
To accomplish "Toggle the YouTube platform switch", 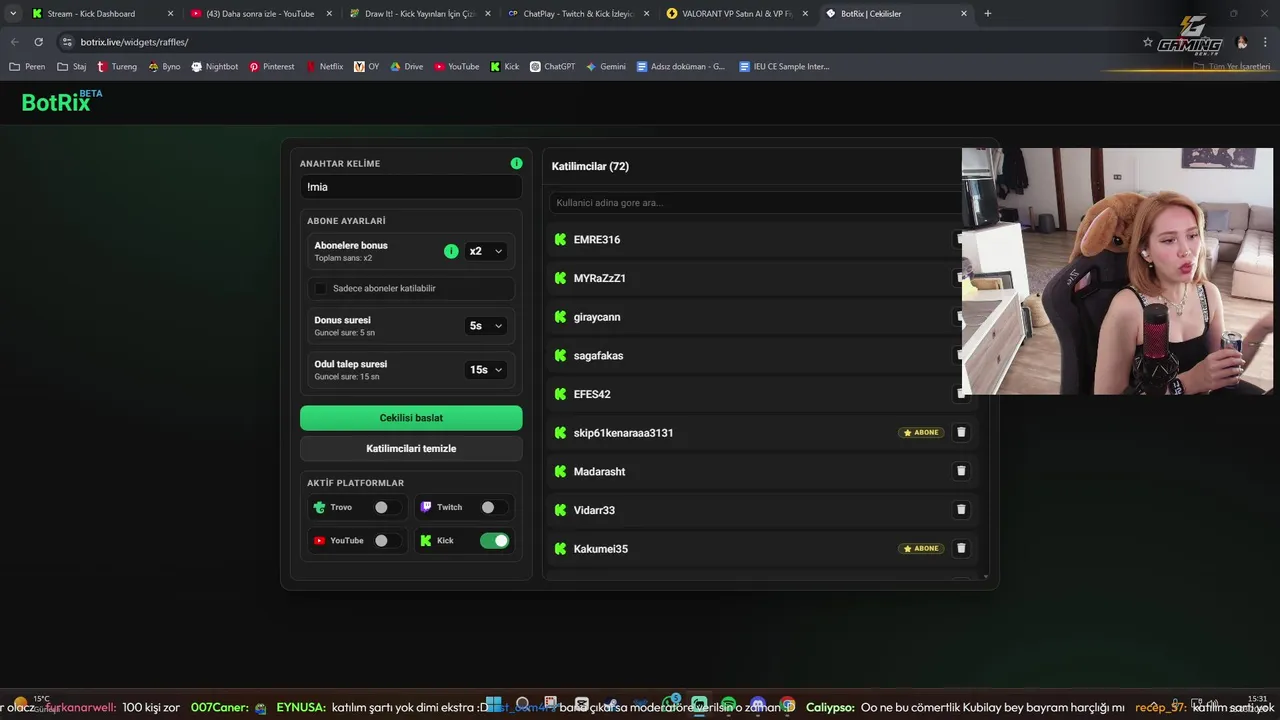I will (385, 541).
